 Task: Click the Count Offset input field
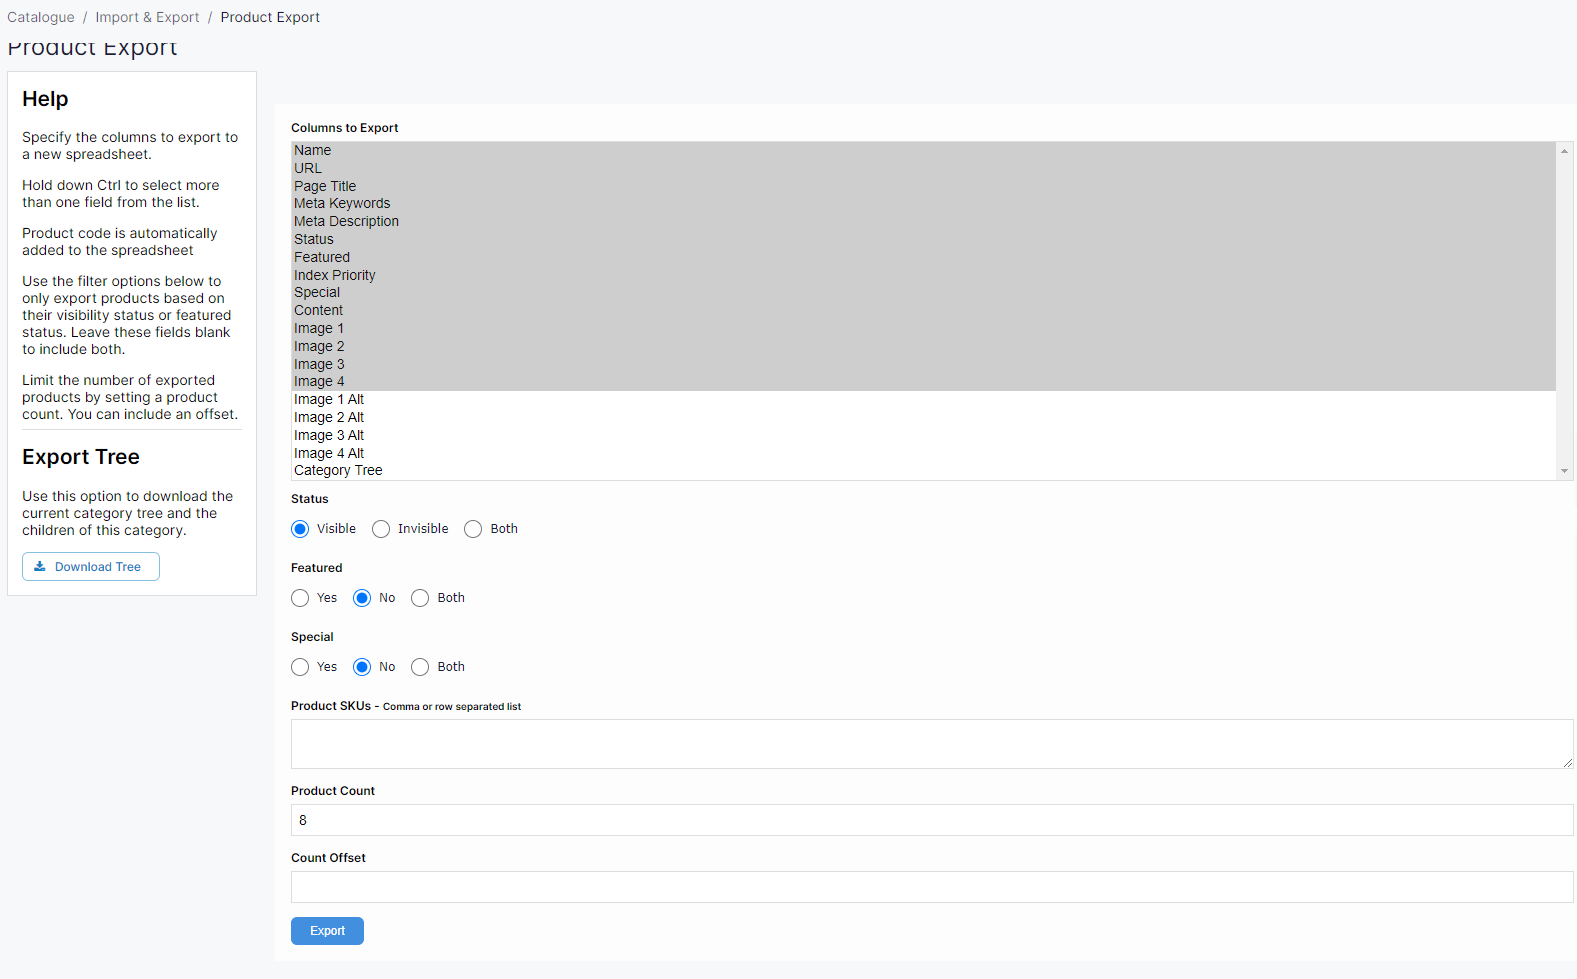point(931,887)
